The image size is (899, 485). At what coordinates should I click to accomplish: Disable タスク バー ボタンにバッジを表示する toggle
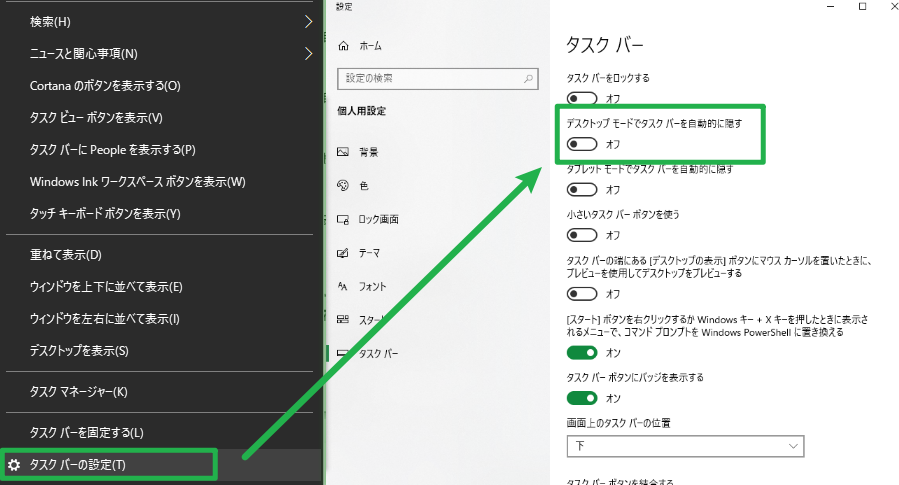pyautogui.click(x=582, y=398)
